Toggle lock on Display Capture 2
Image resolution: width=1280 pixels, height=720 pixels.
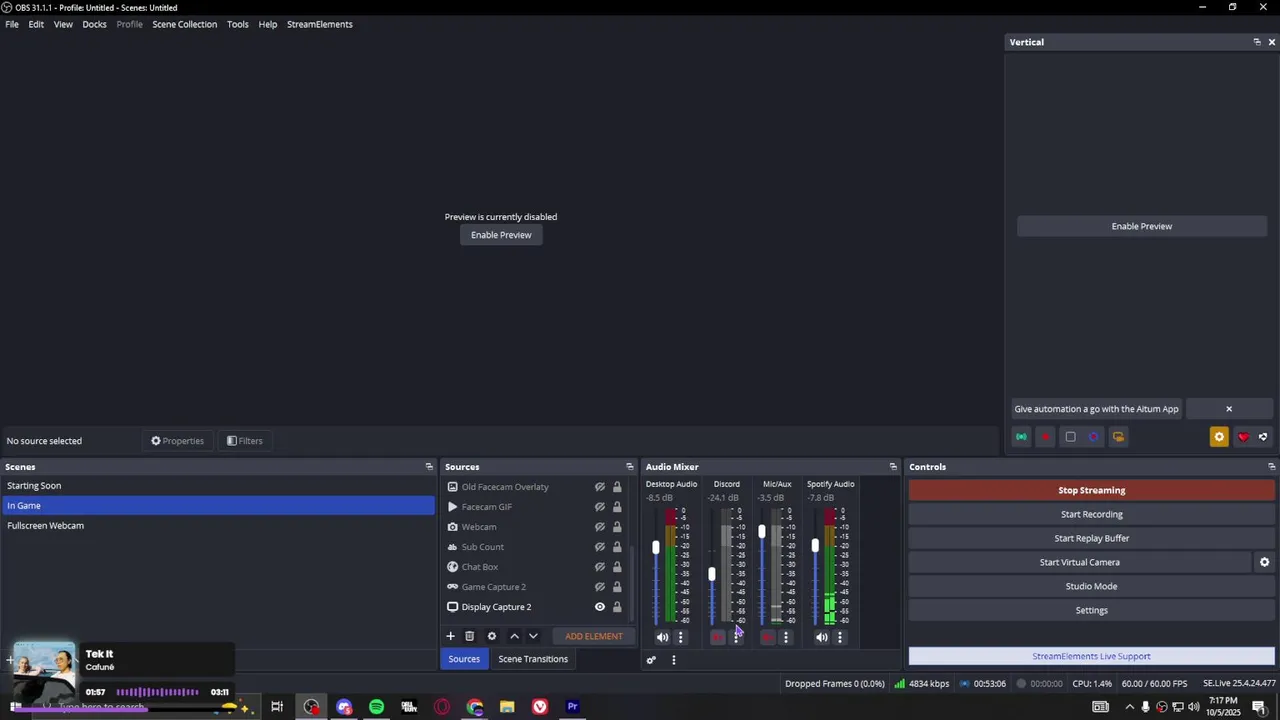617,607
